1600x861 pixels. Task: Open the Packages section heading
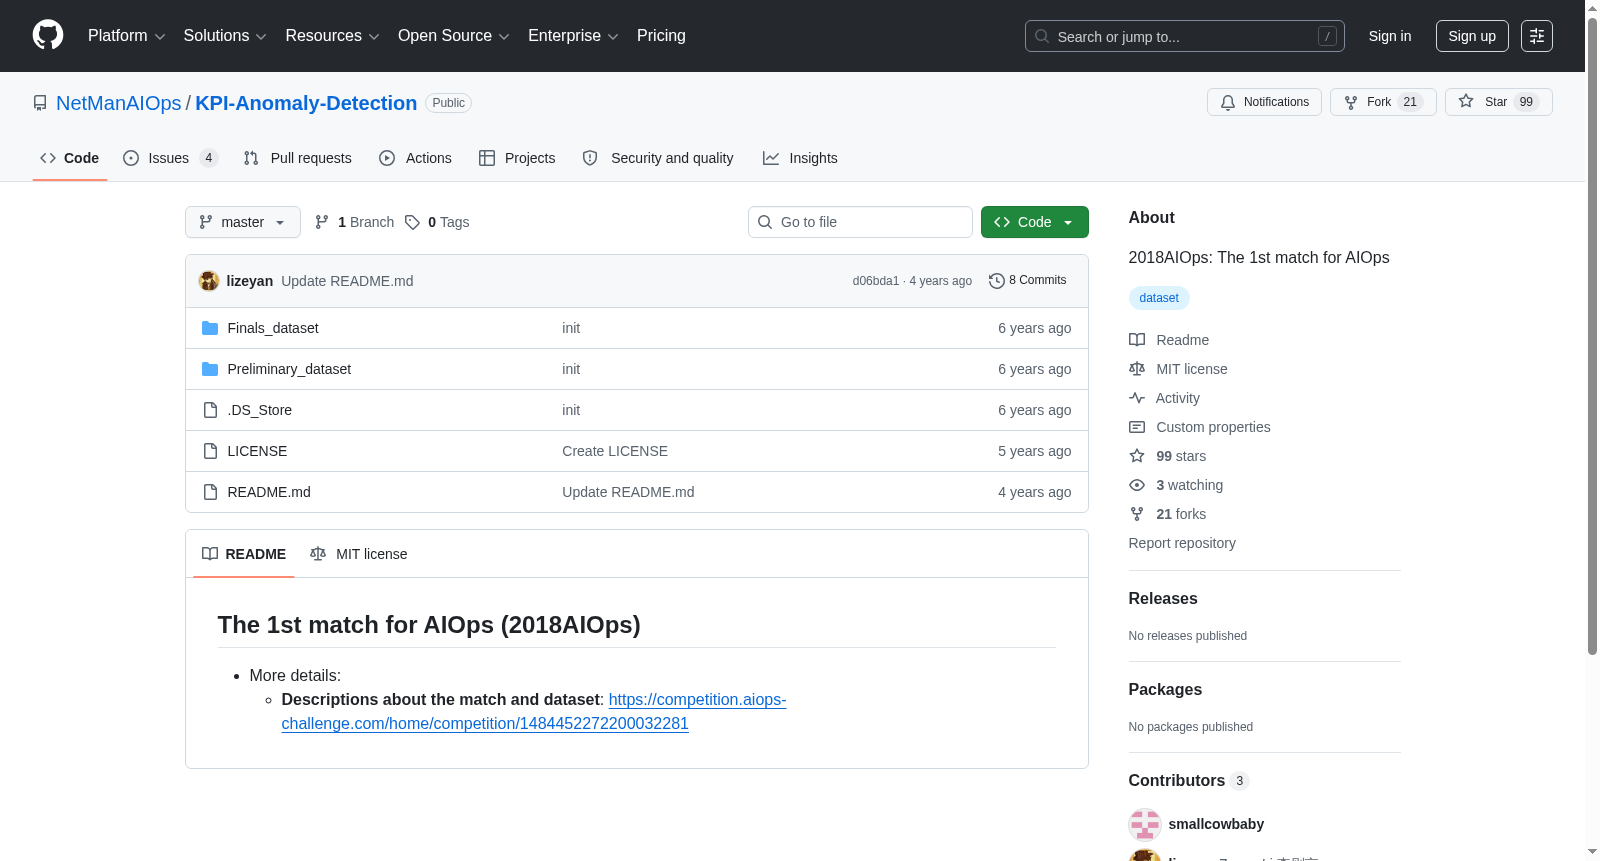point(1165,689)
